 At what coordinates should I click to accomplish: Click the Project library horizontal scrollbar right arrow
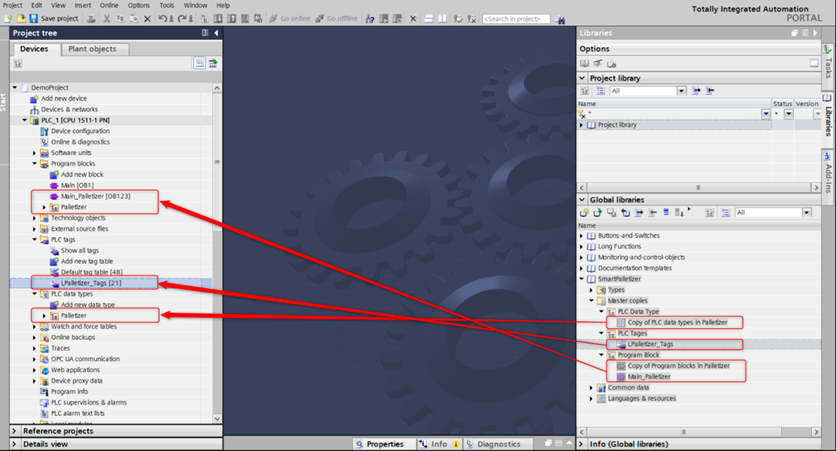pos(816,188)
